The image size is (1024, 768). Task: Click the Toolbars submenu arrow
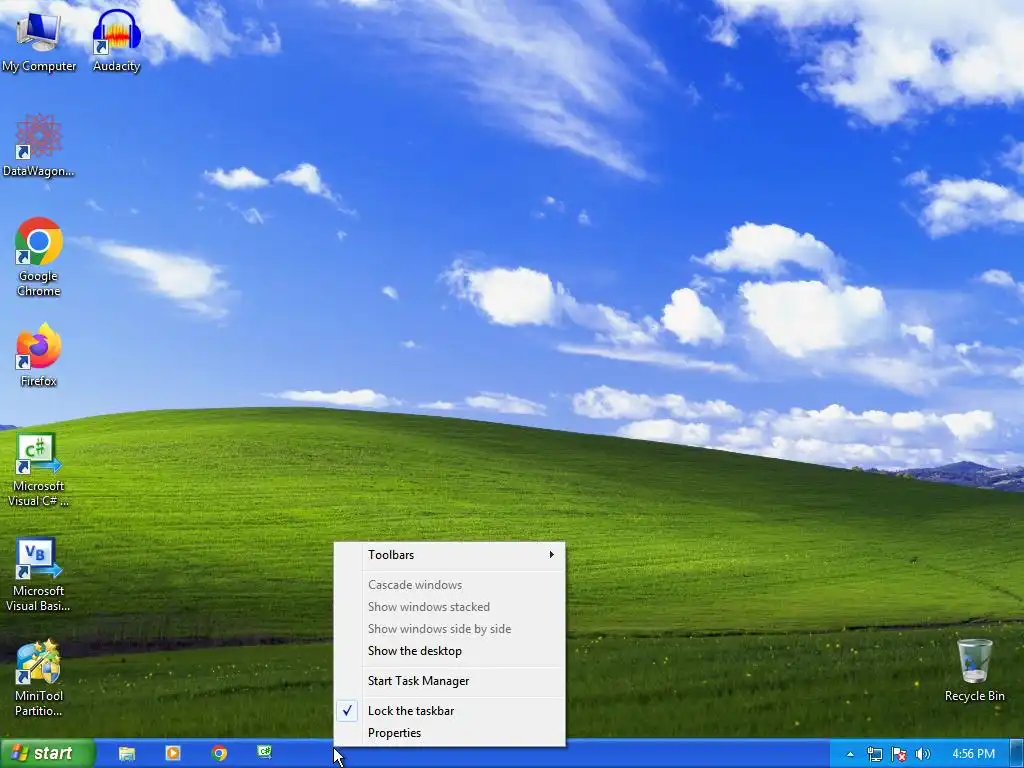[x=552, y=554]
